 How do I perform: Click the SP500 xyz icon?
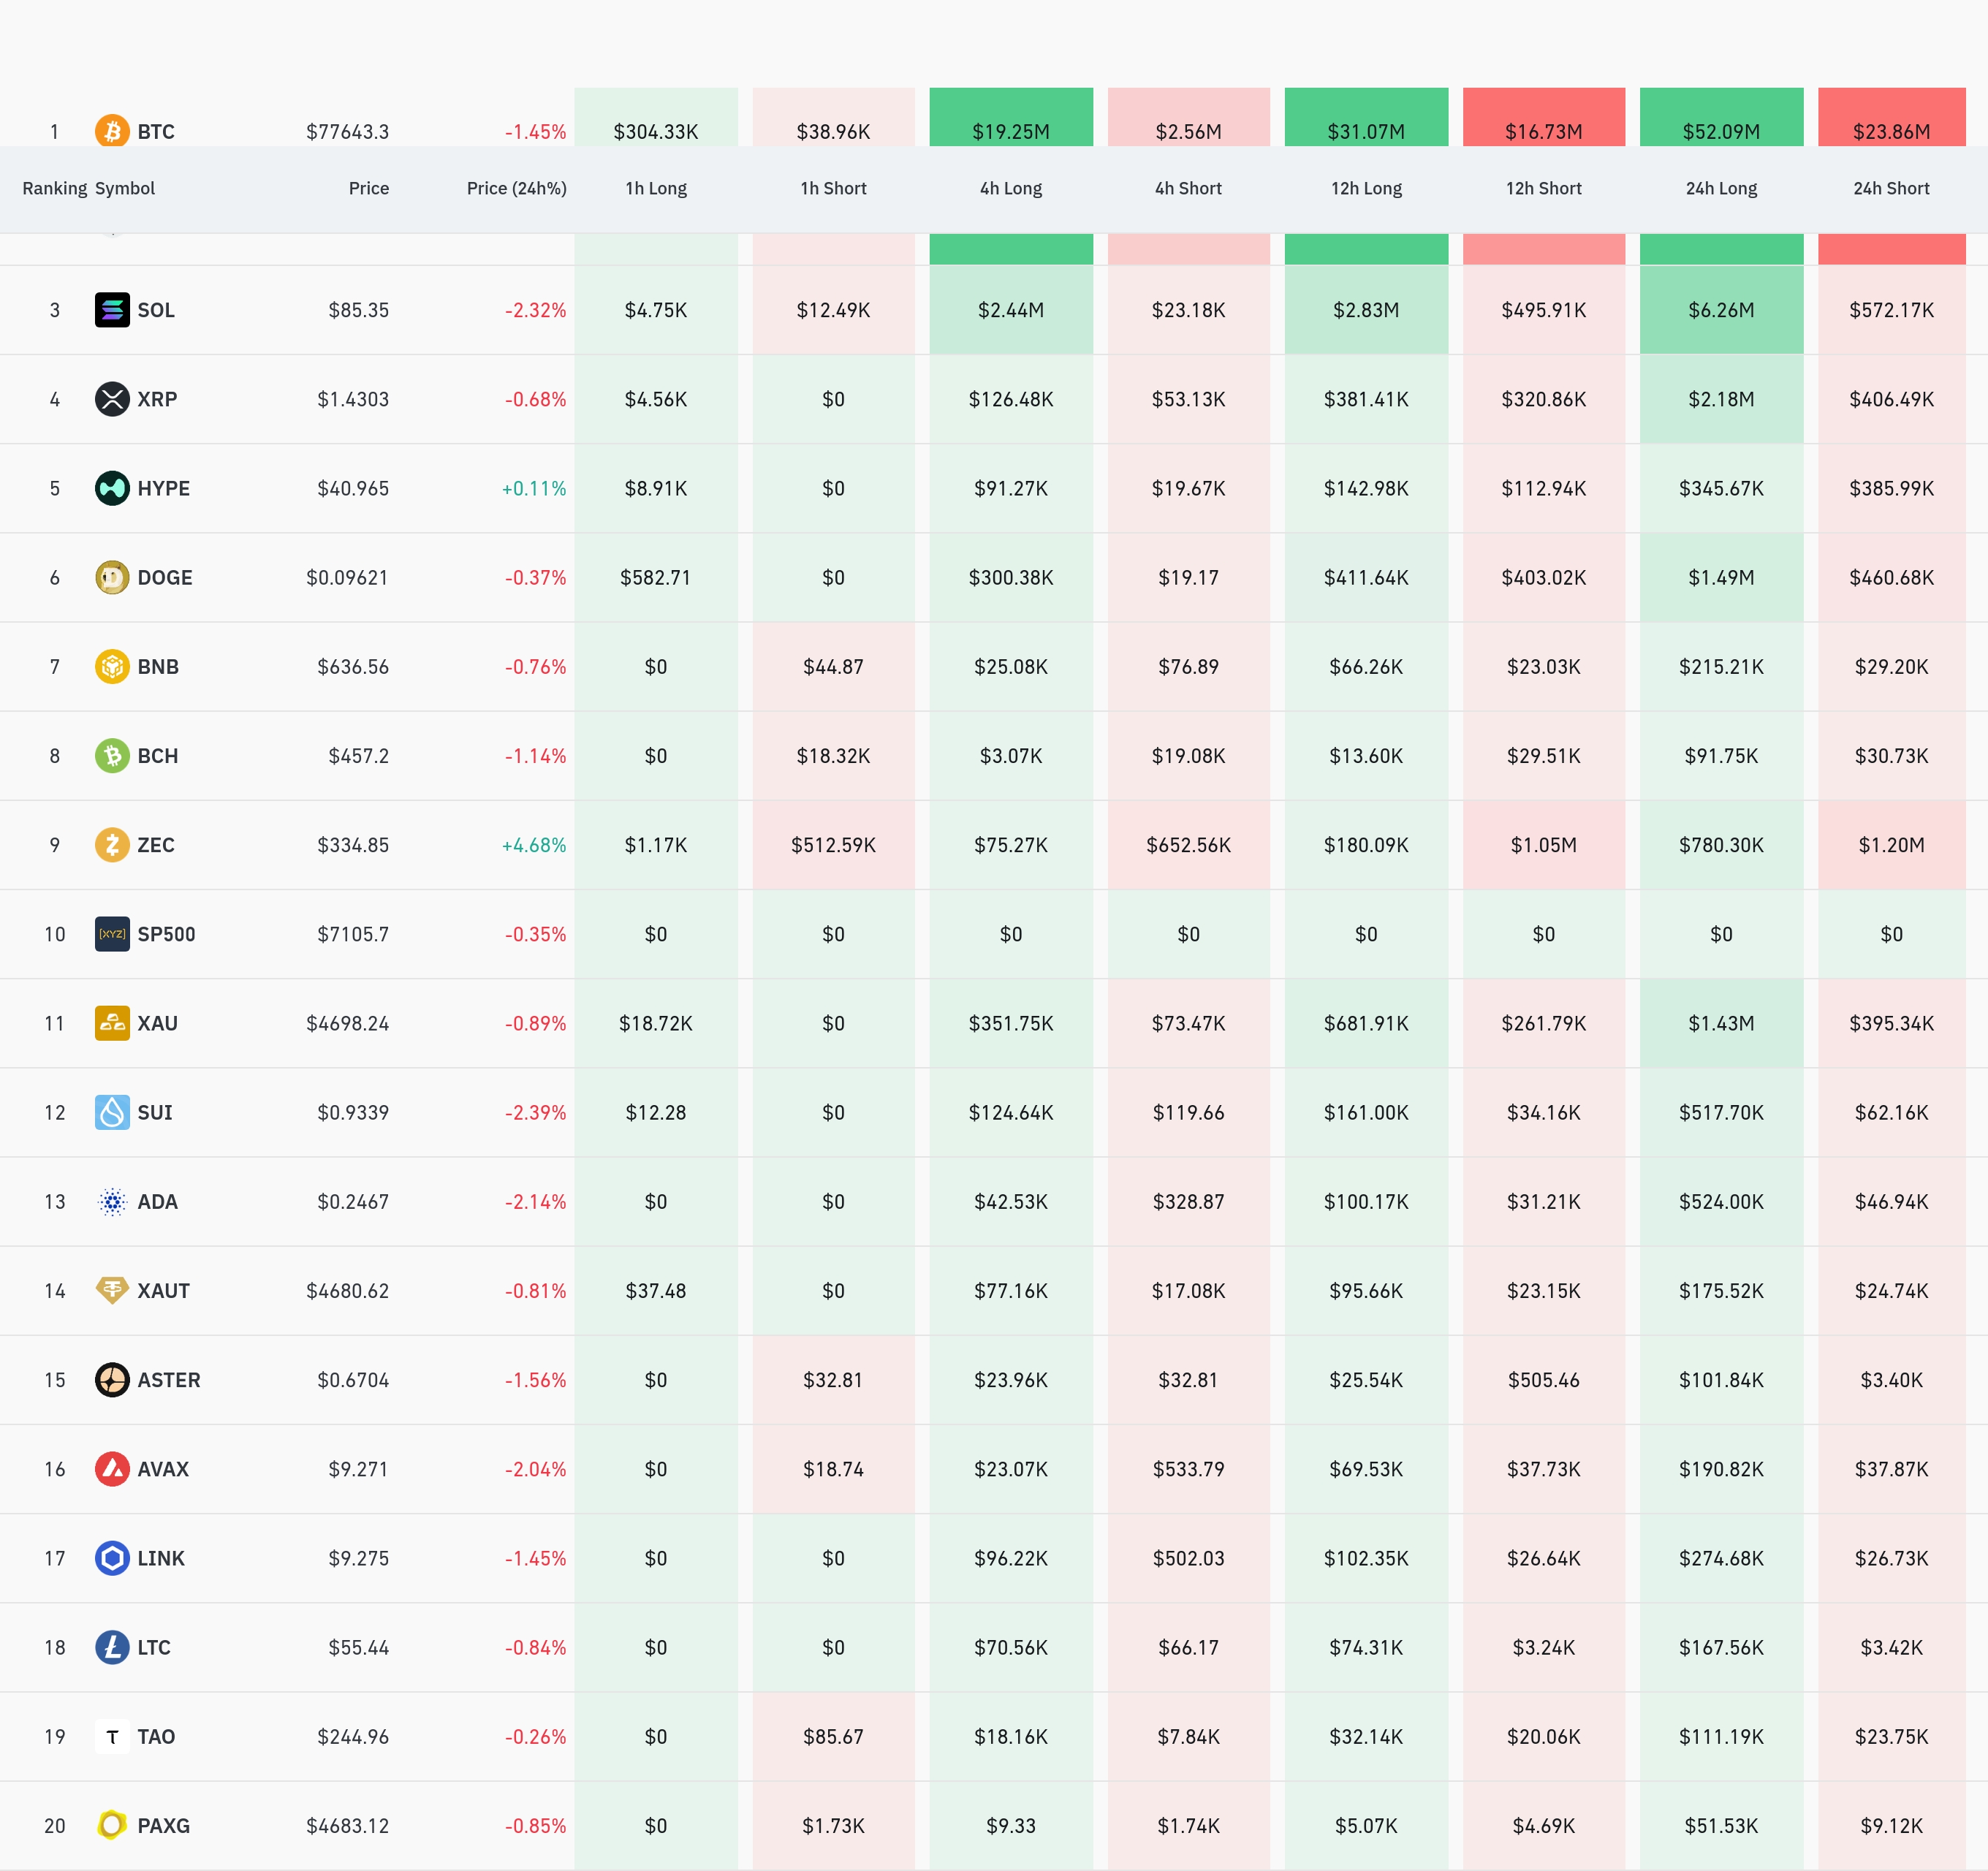pos(112,934)
